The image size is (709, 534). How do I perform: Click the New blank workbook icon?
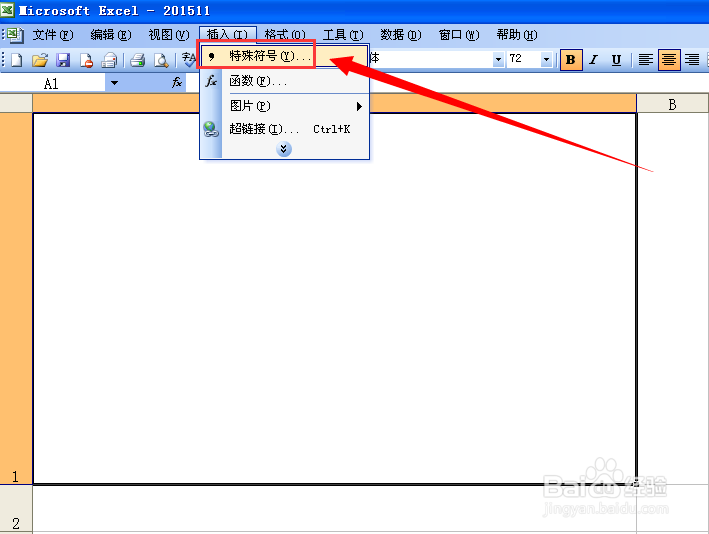pos(17,60)
